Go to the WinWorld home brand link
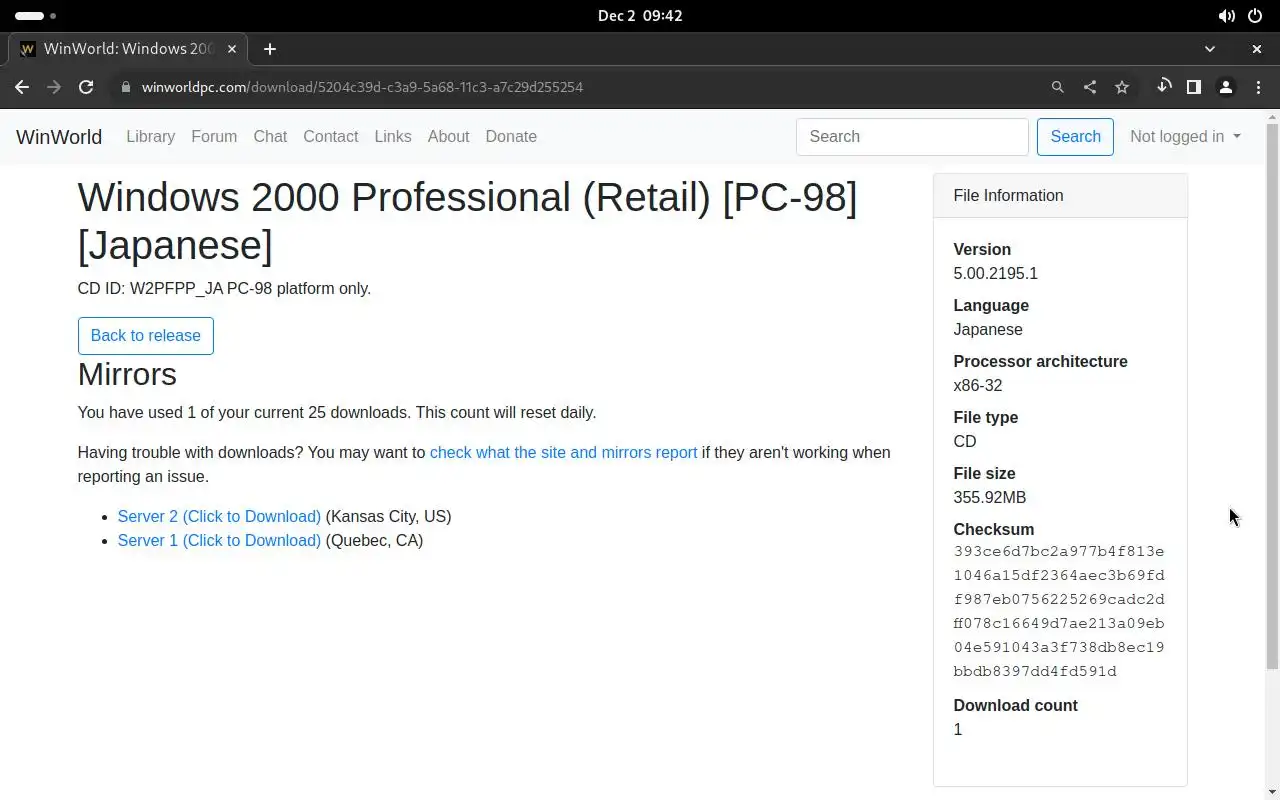 point(59,137)
